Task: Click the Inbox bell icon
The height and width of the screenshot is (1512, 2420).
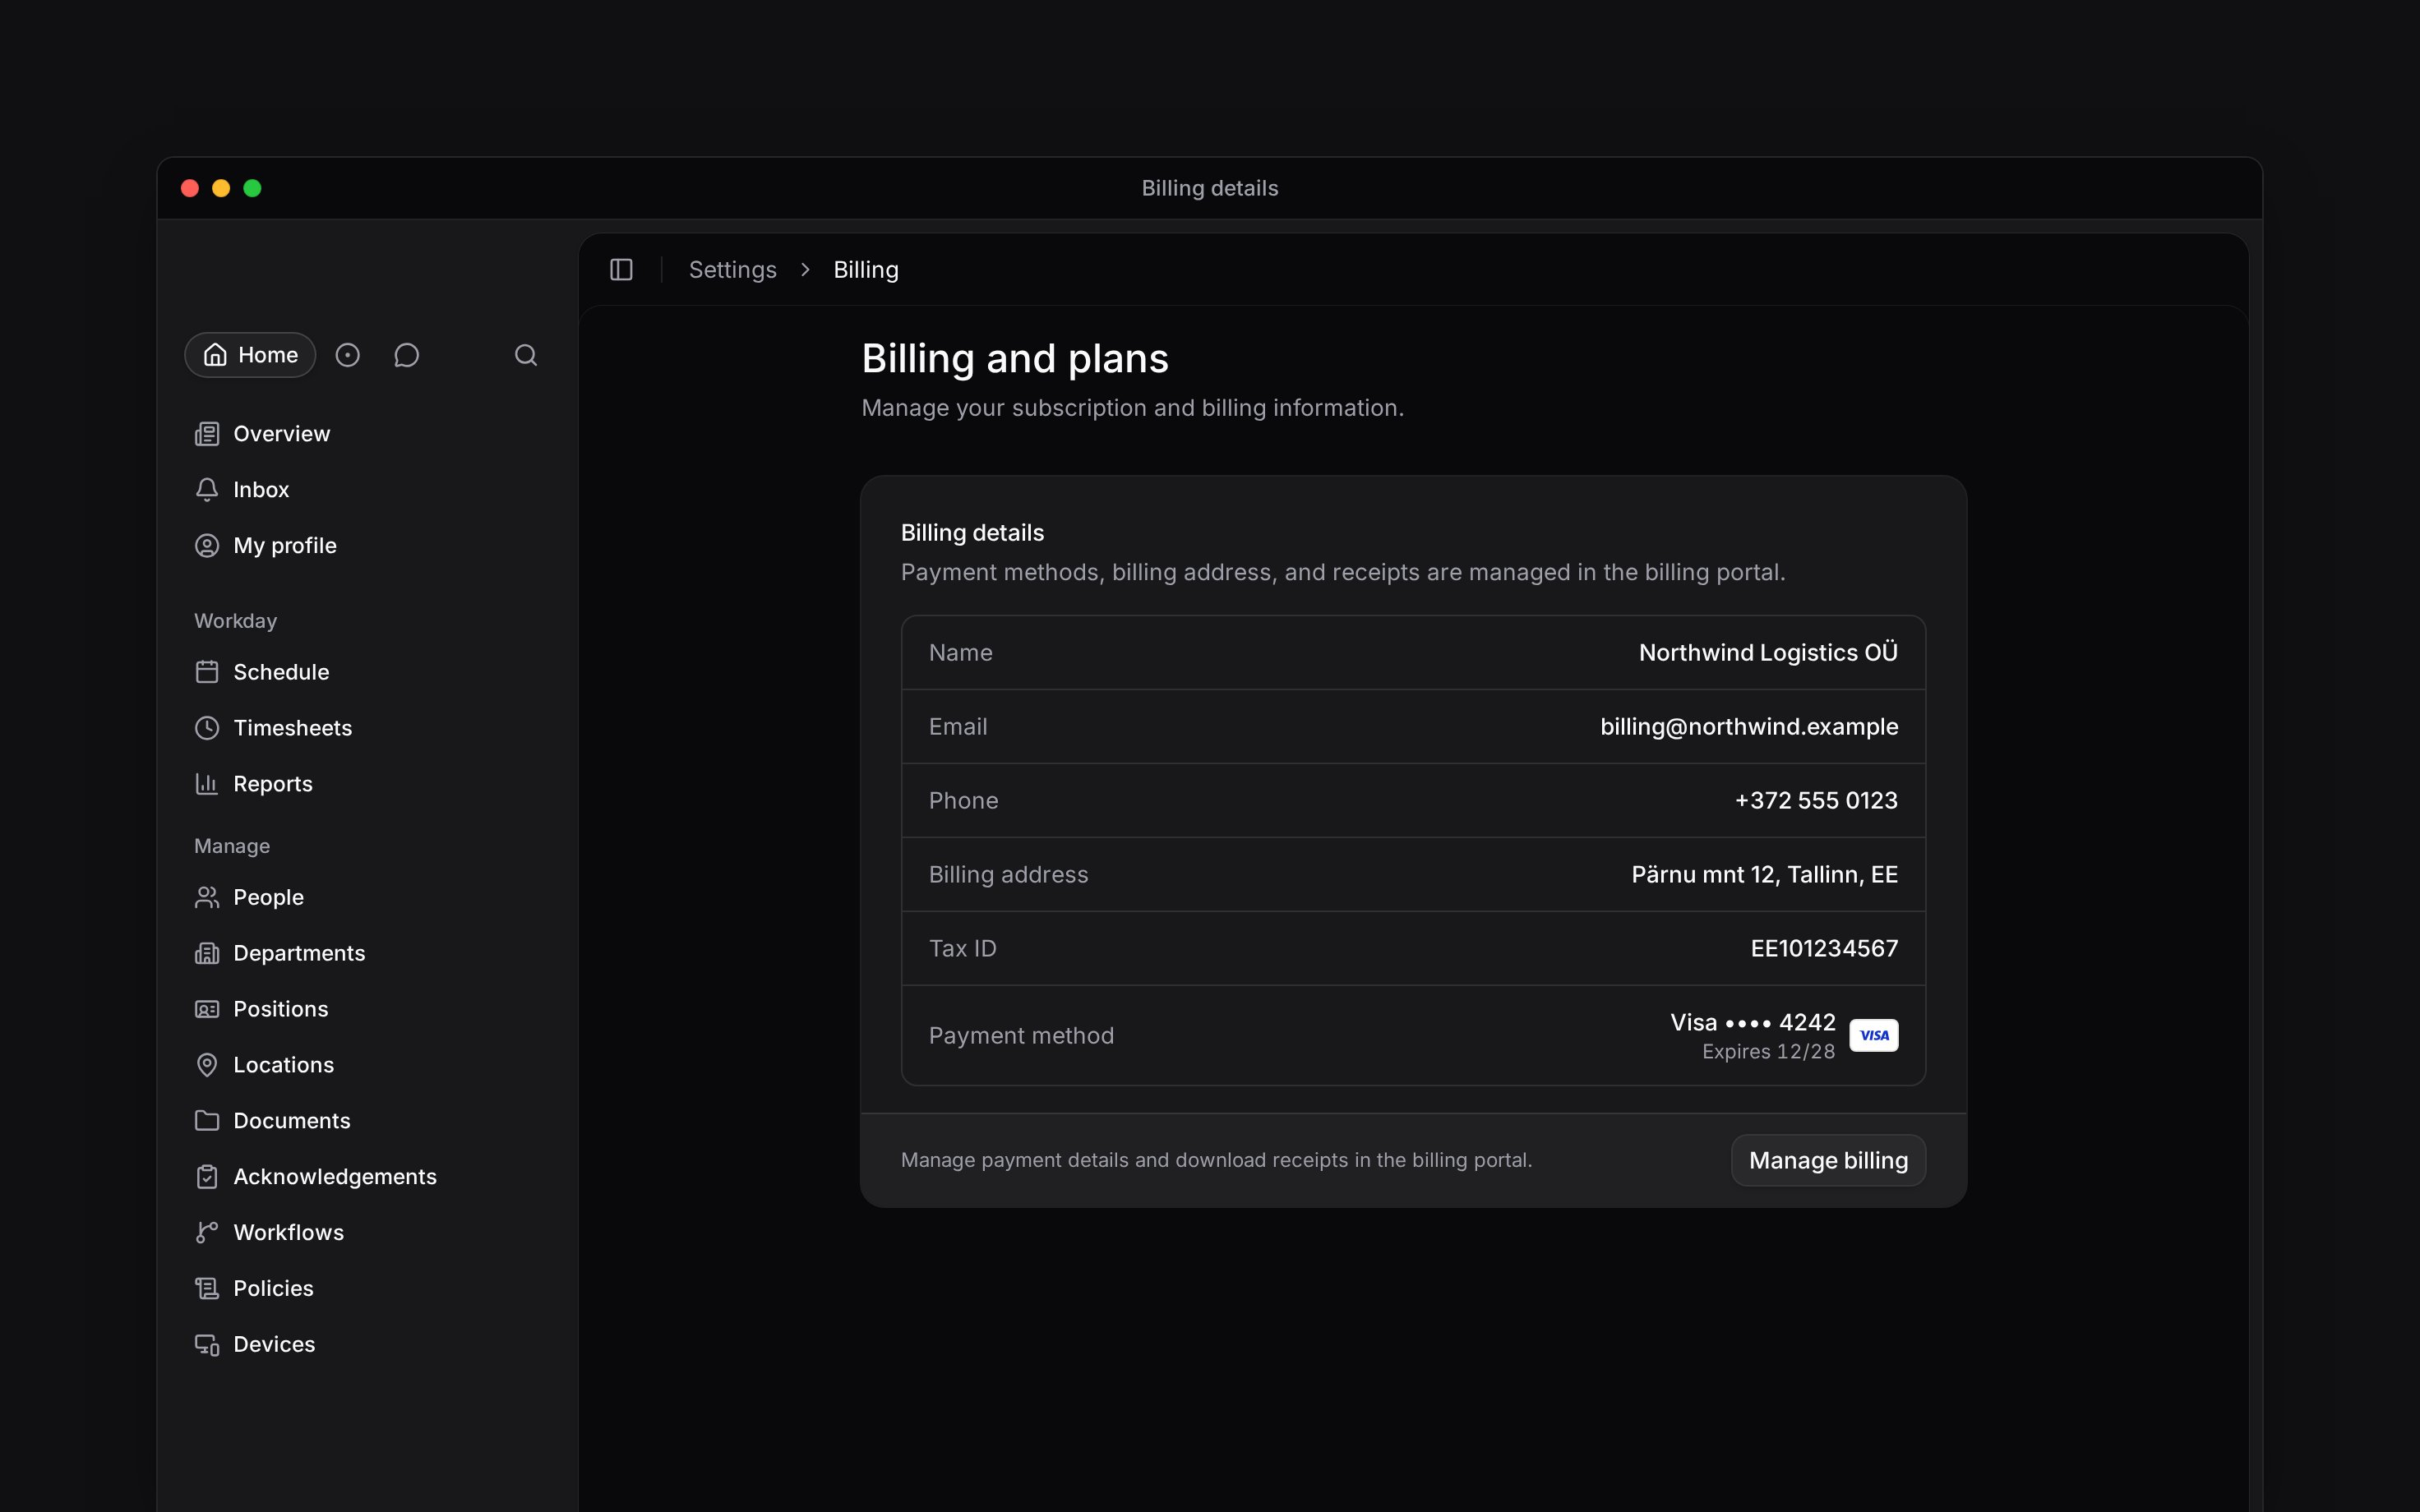Action: tap(207, 490)
